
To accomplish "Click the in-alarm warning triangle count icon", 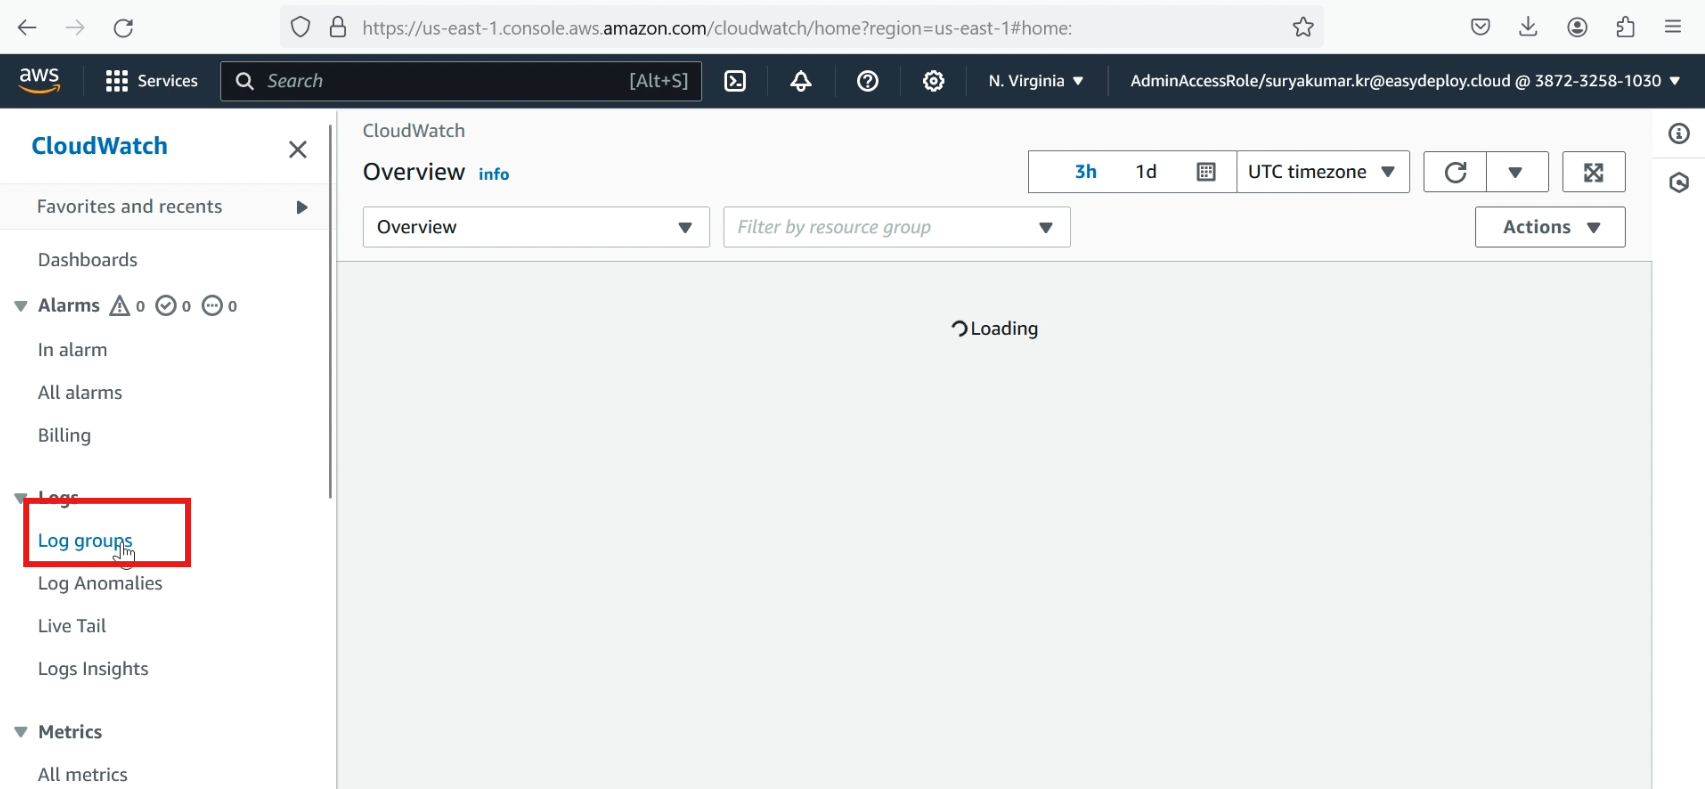I will pyautogui.click(x=127, y=306).
